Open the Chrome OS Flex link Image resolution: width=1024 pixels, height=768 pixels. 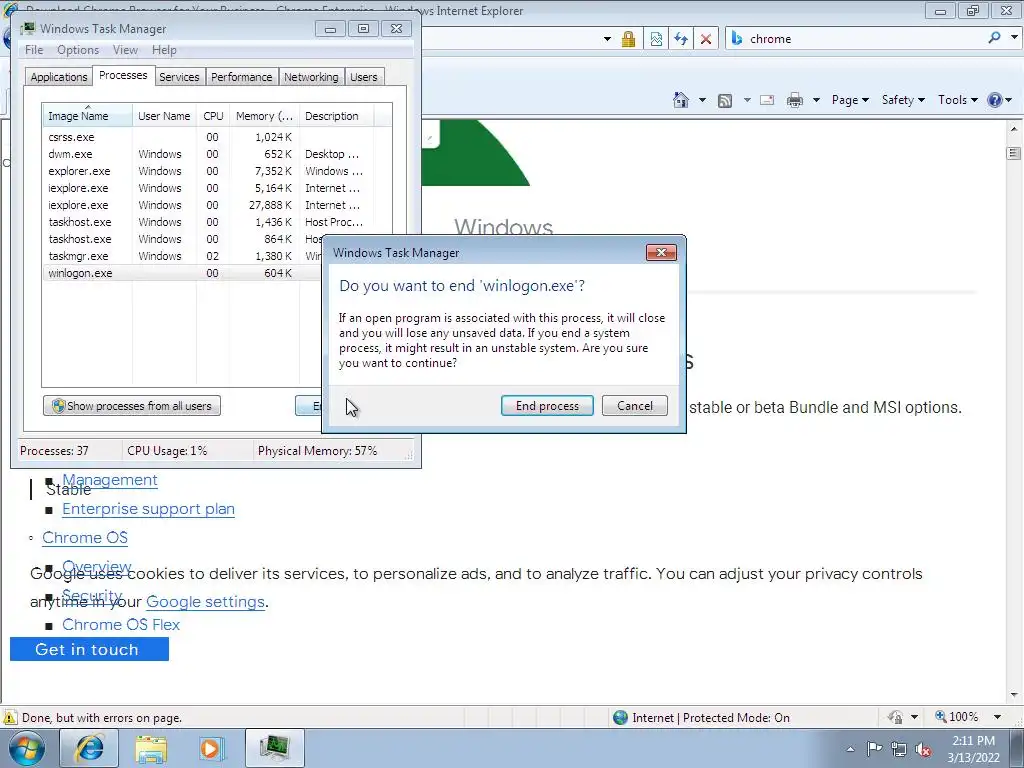[x=121, y=624]
